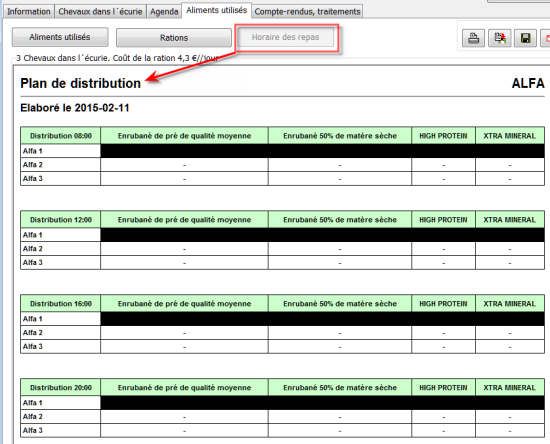Click the Aliments utilisés button

(x=60, y=37)
